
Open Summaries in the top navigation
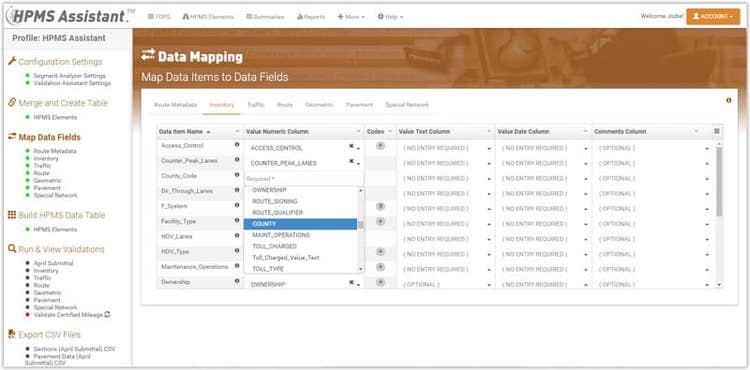265,17
